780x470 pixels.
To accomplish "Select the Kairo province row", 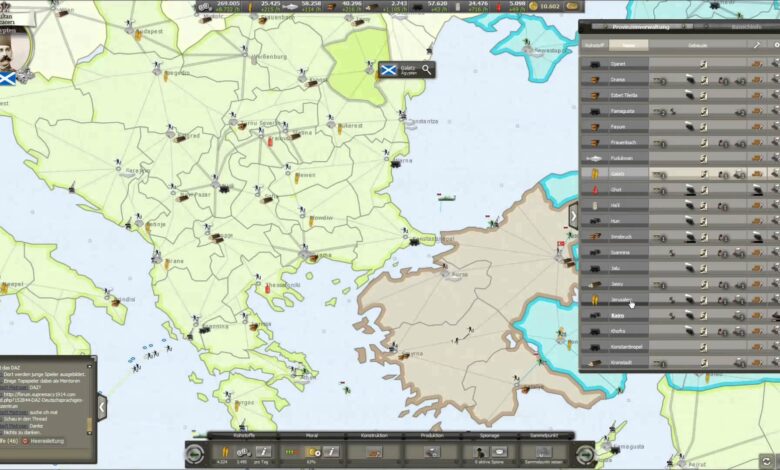I will click(680, 316).
